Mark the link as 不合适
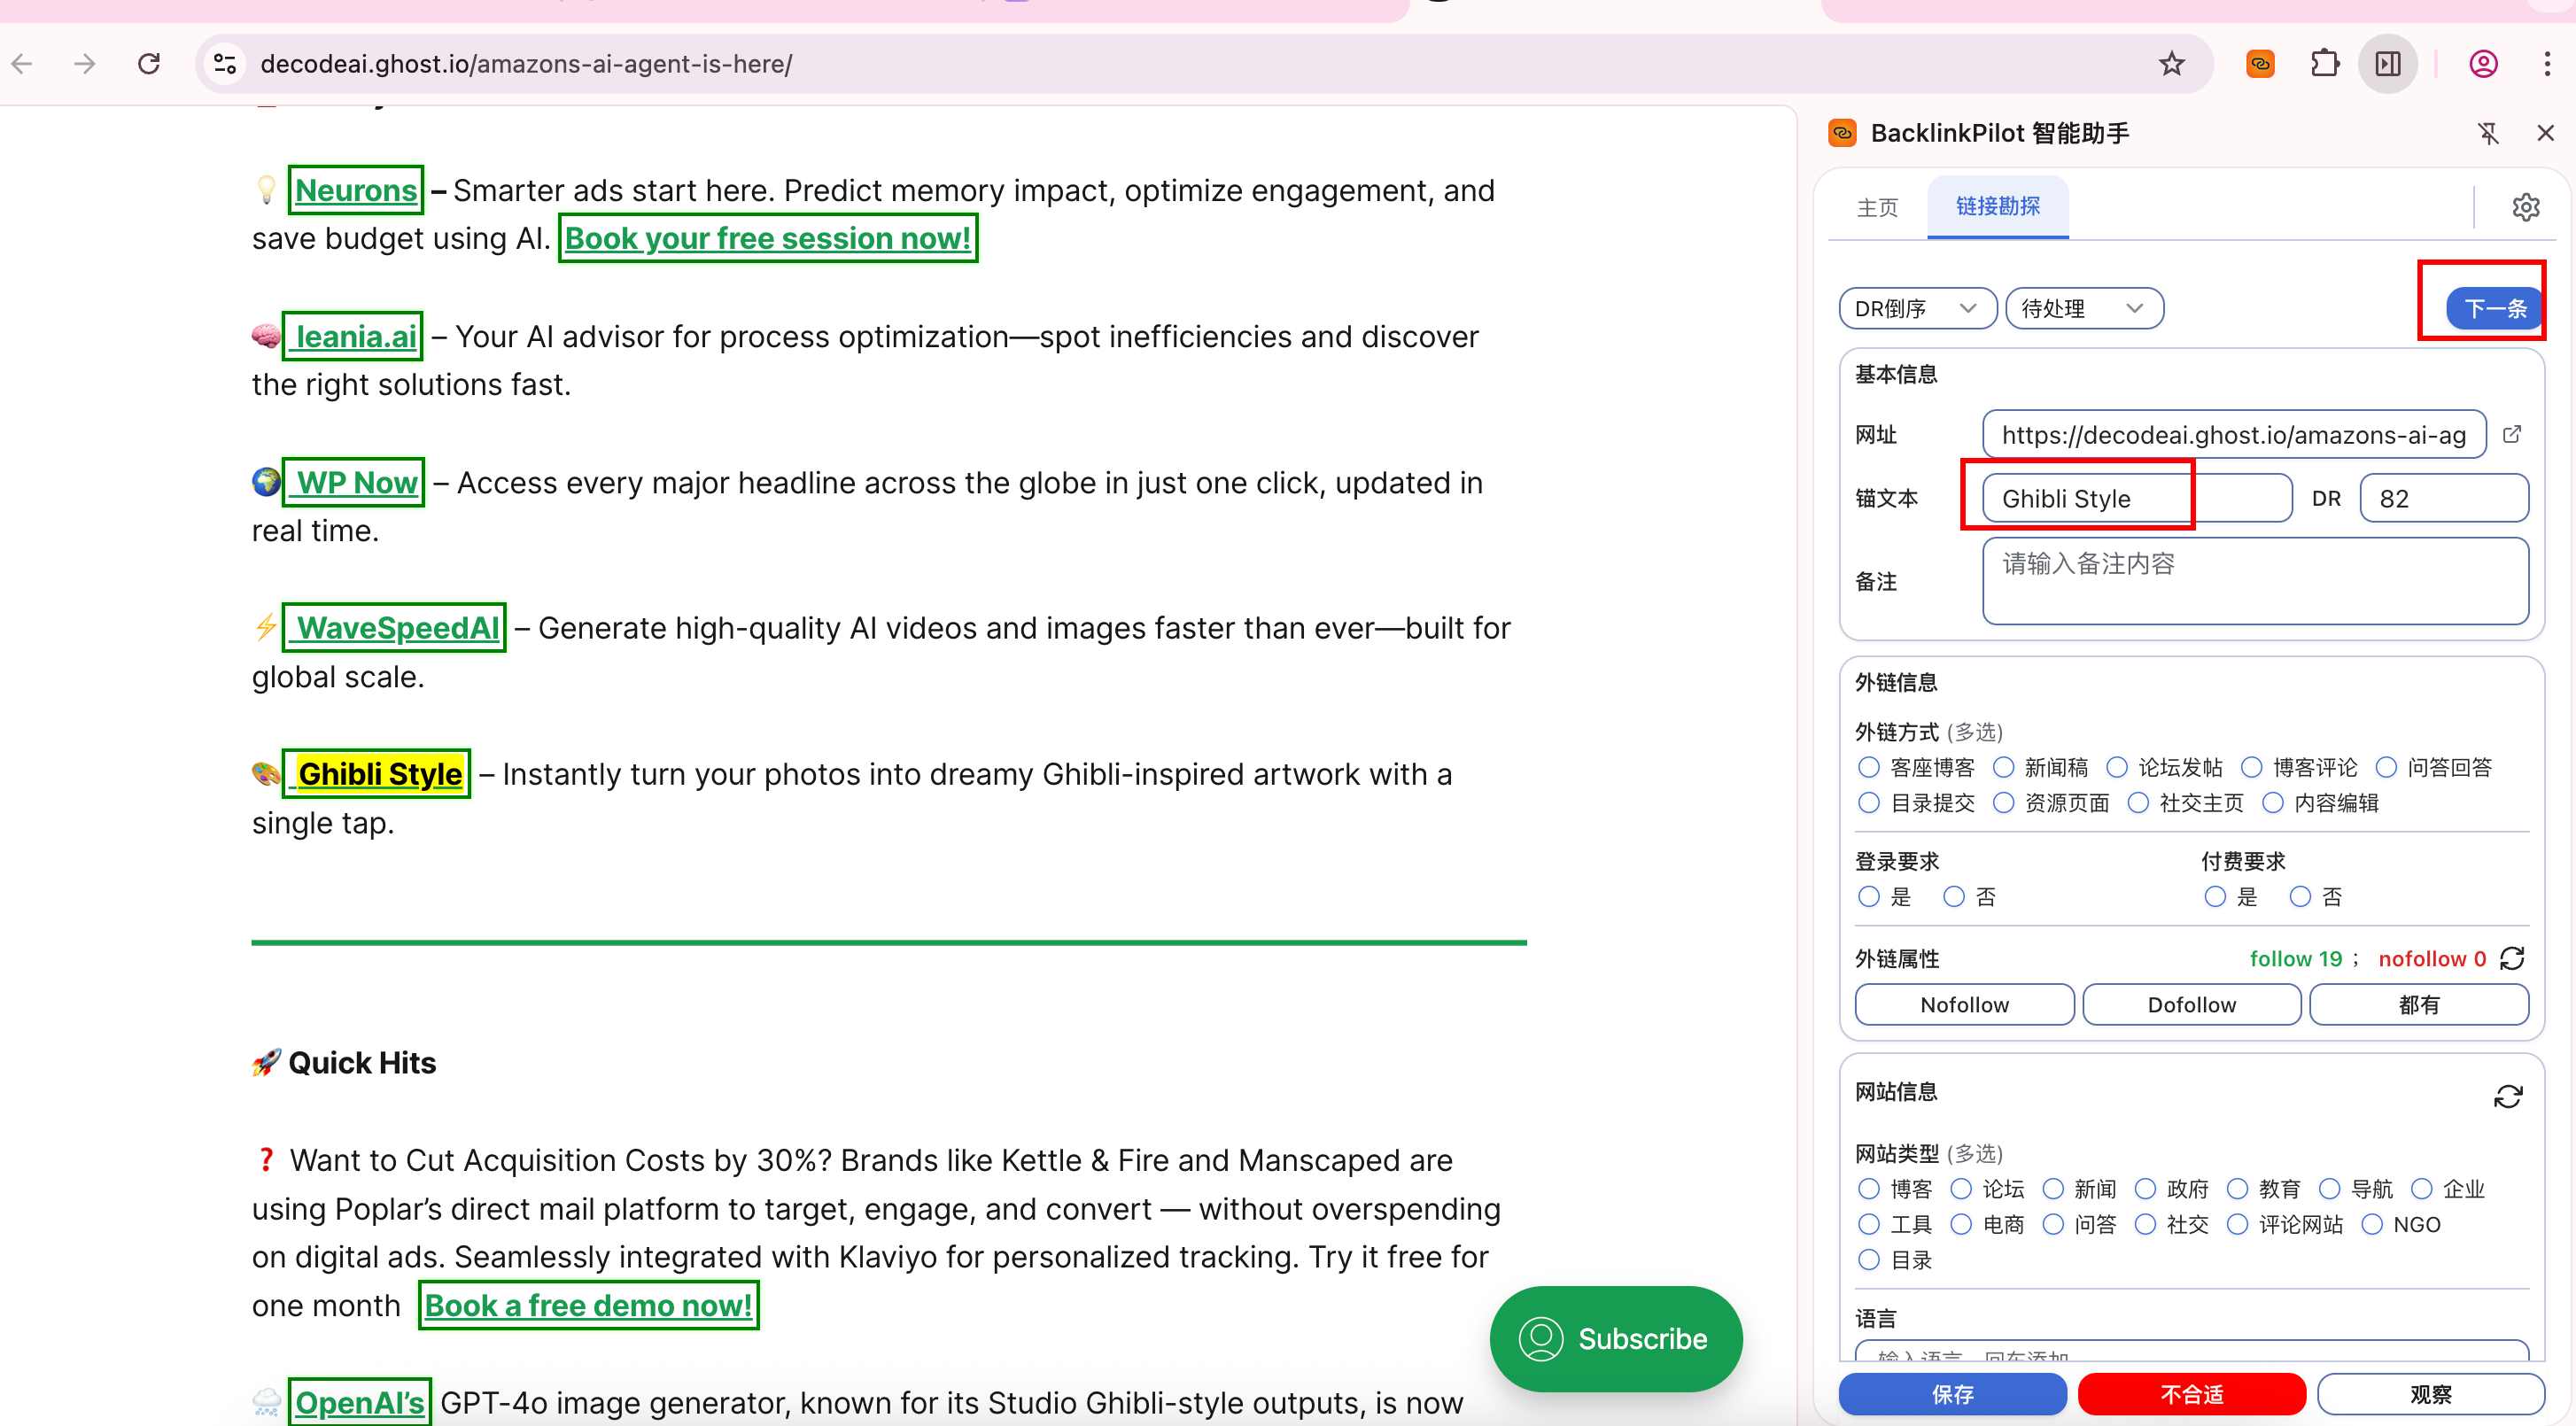 click(2191, 1394)
